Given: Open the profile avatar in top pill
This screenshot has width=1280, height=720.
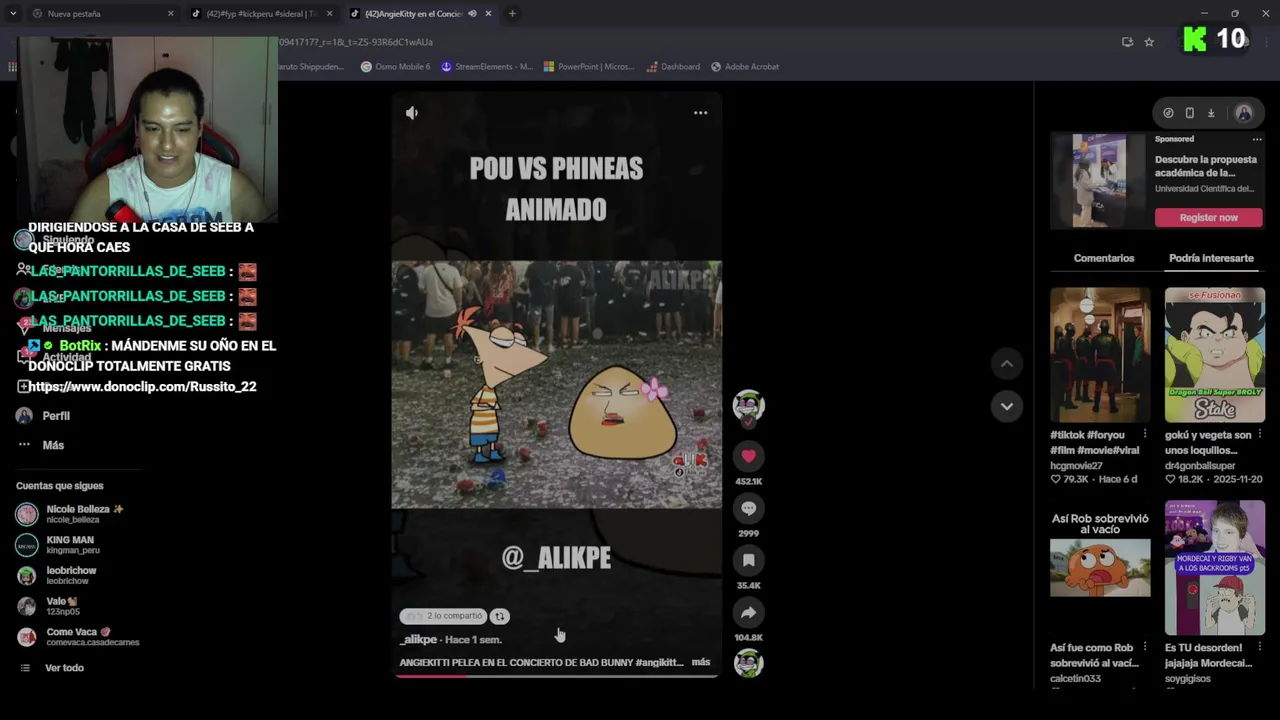Looking at the screenshot, I should pos(1244,113).
